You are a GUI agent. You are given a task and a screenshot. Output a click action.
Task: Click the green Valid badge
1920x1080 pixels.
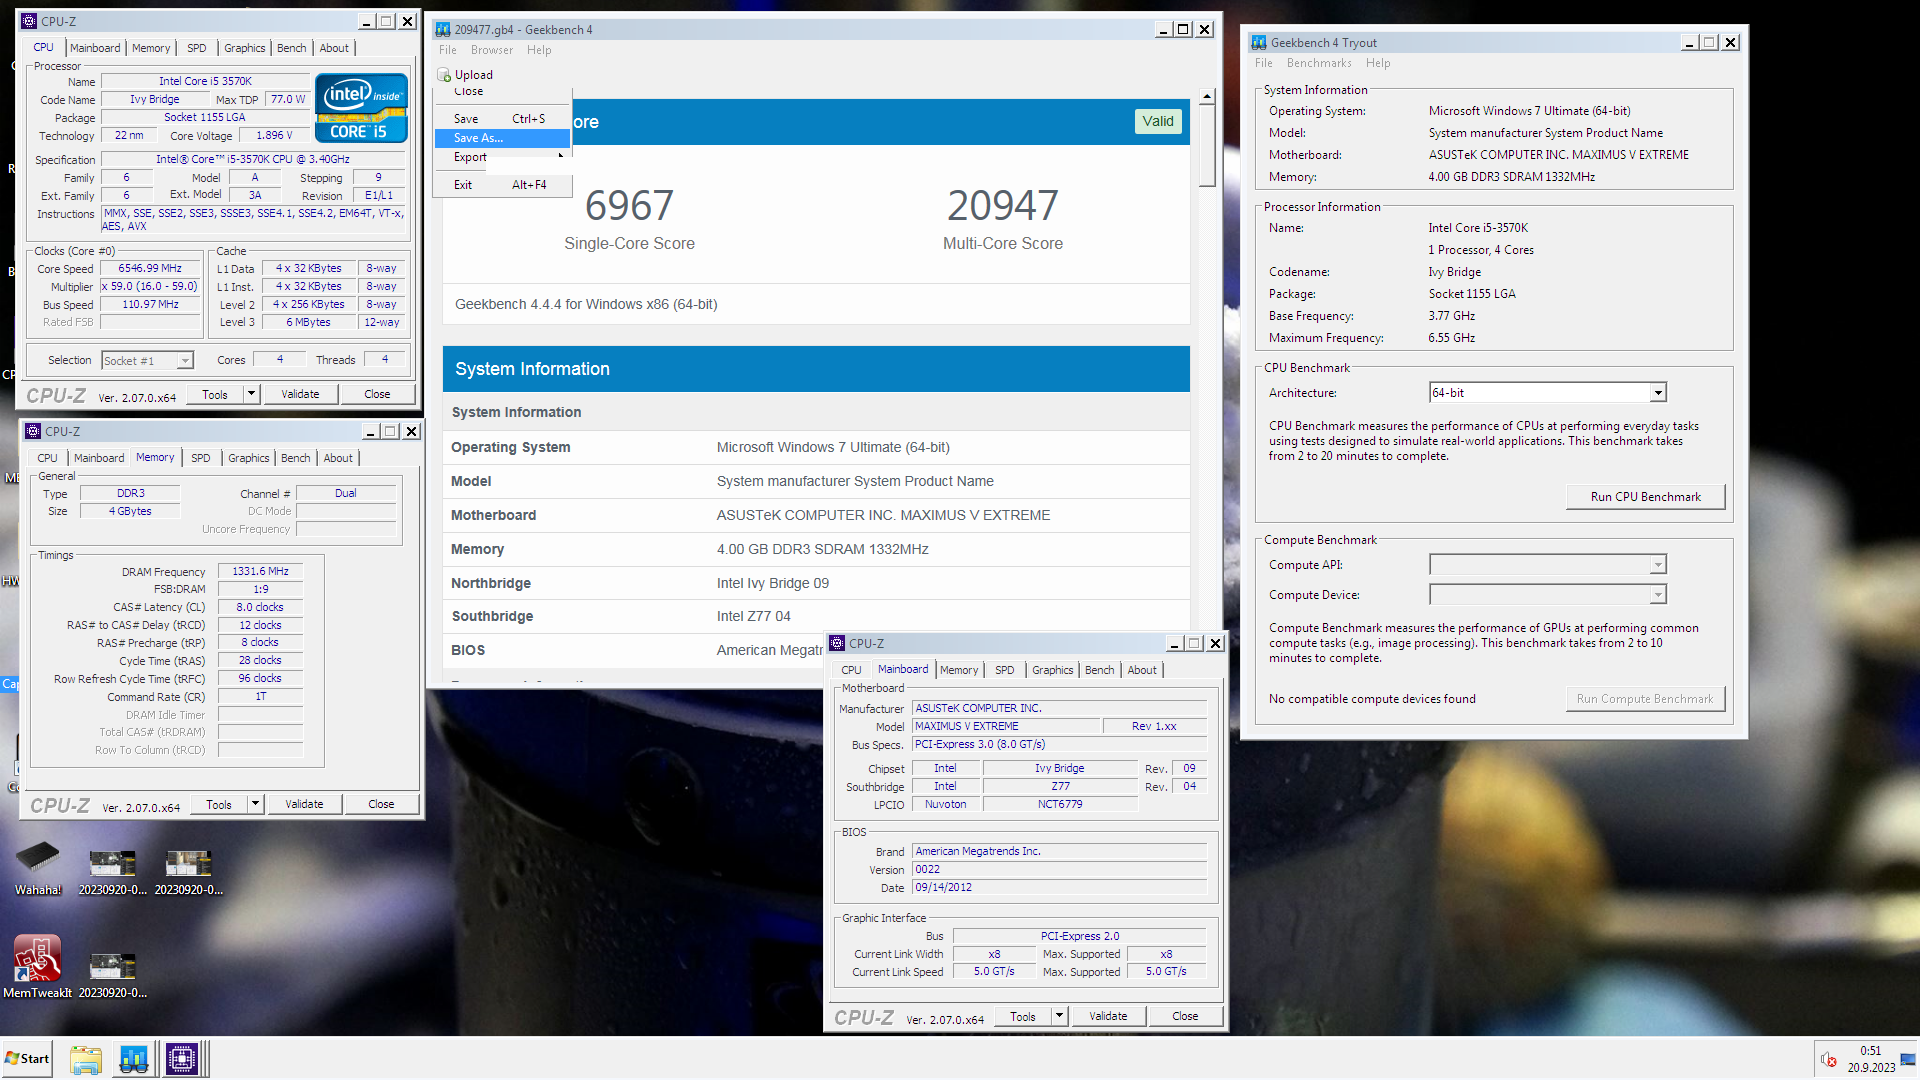[1158, 122]
